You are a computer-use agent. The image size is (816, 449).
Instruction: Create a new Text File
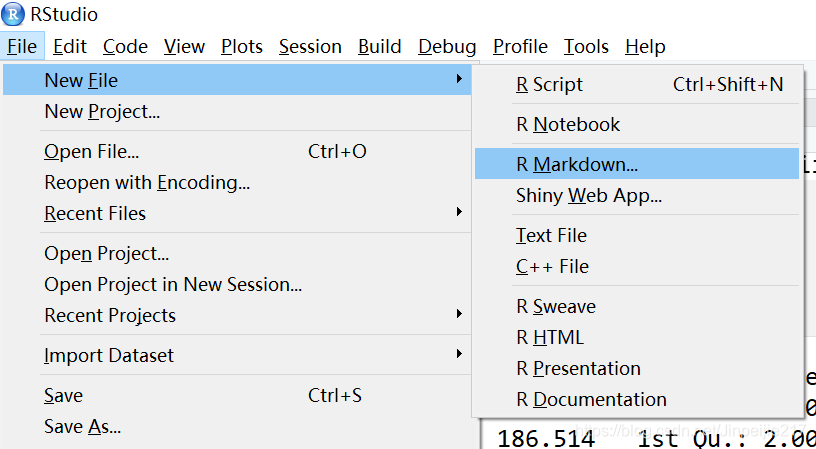[x=637, y=236]
